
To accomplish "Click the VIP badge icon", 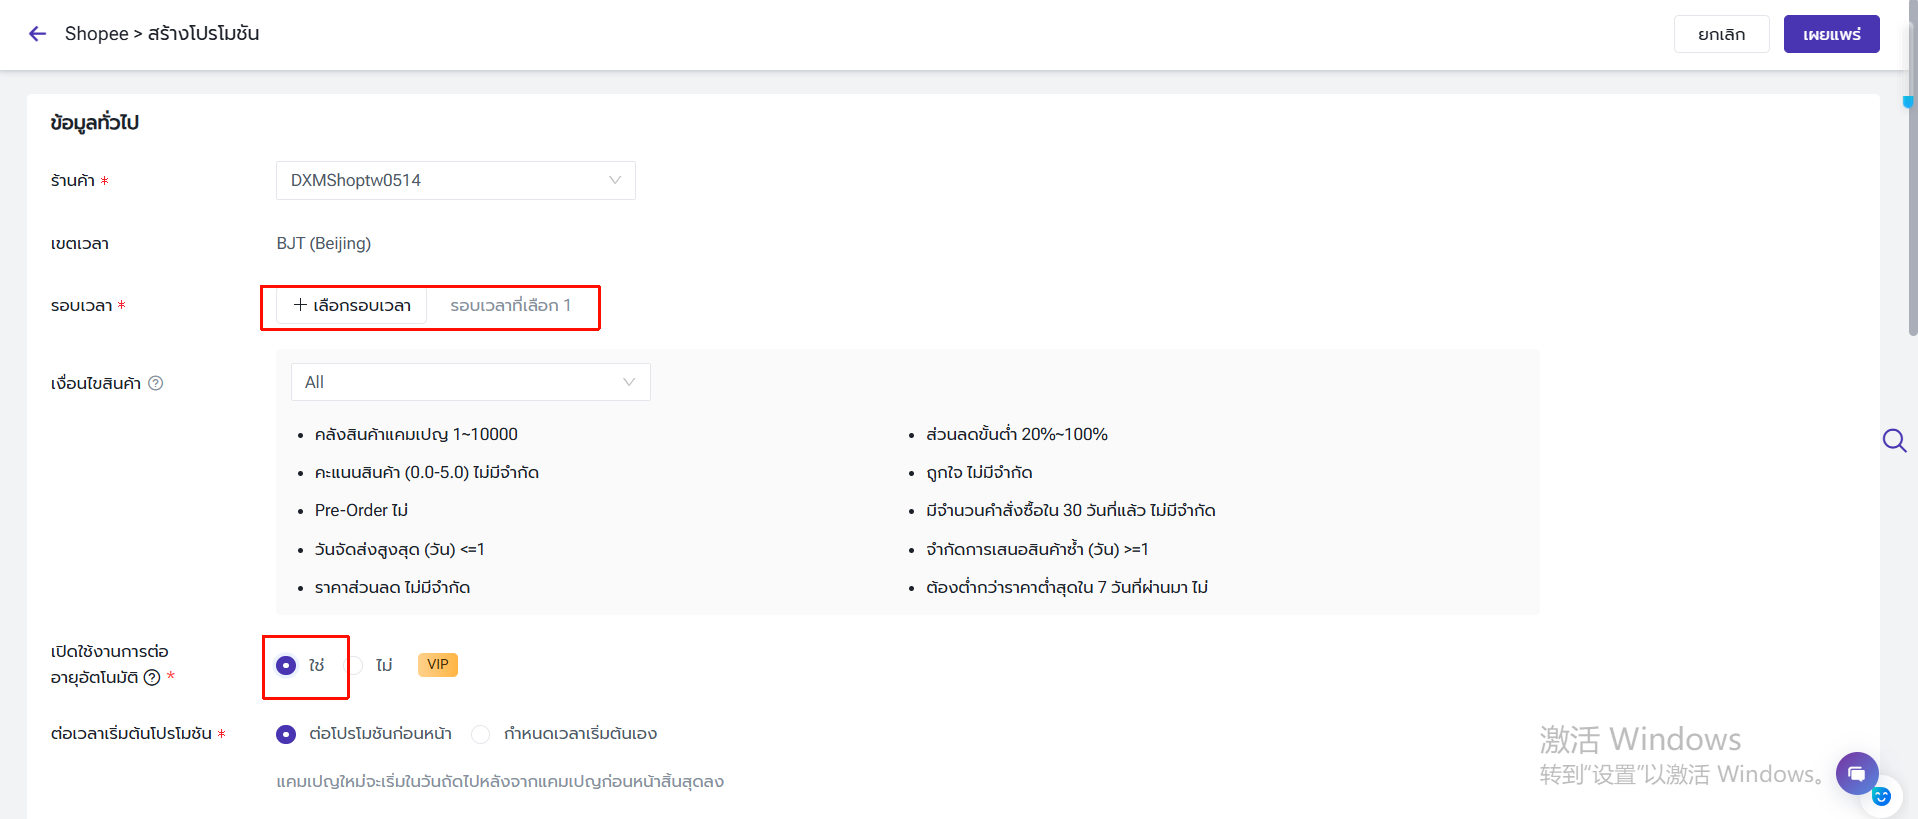I will click(438, 665).
